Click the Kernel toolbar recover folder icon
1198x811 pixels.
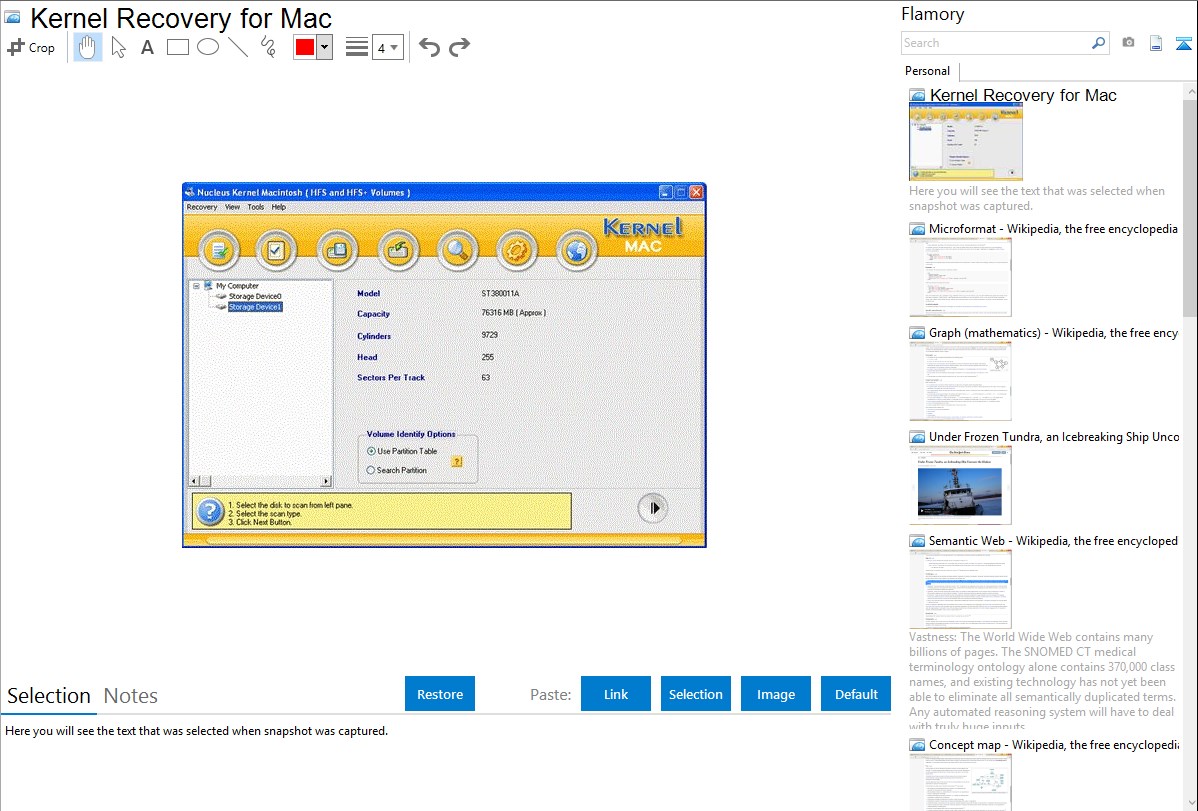pos(397,251)
